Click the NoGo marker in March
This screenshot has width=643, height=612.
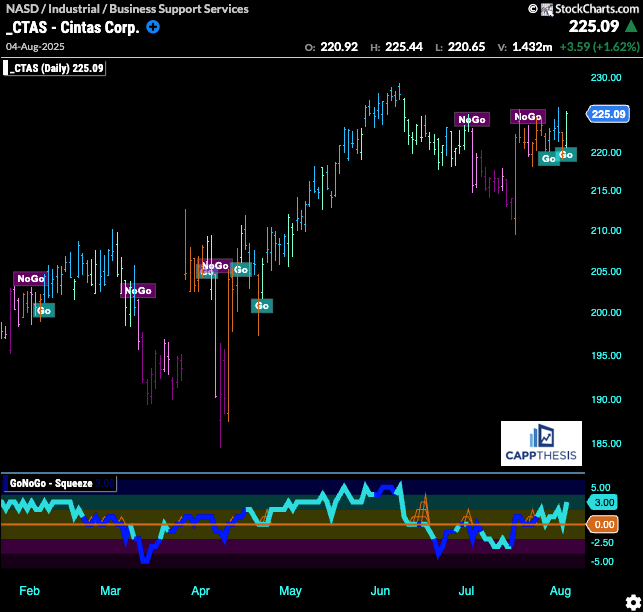pyautogui.click(x=138, y=291)
